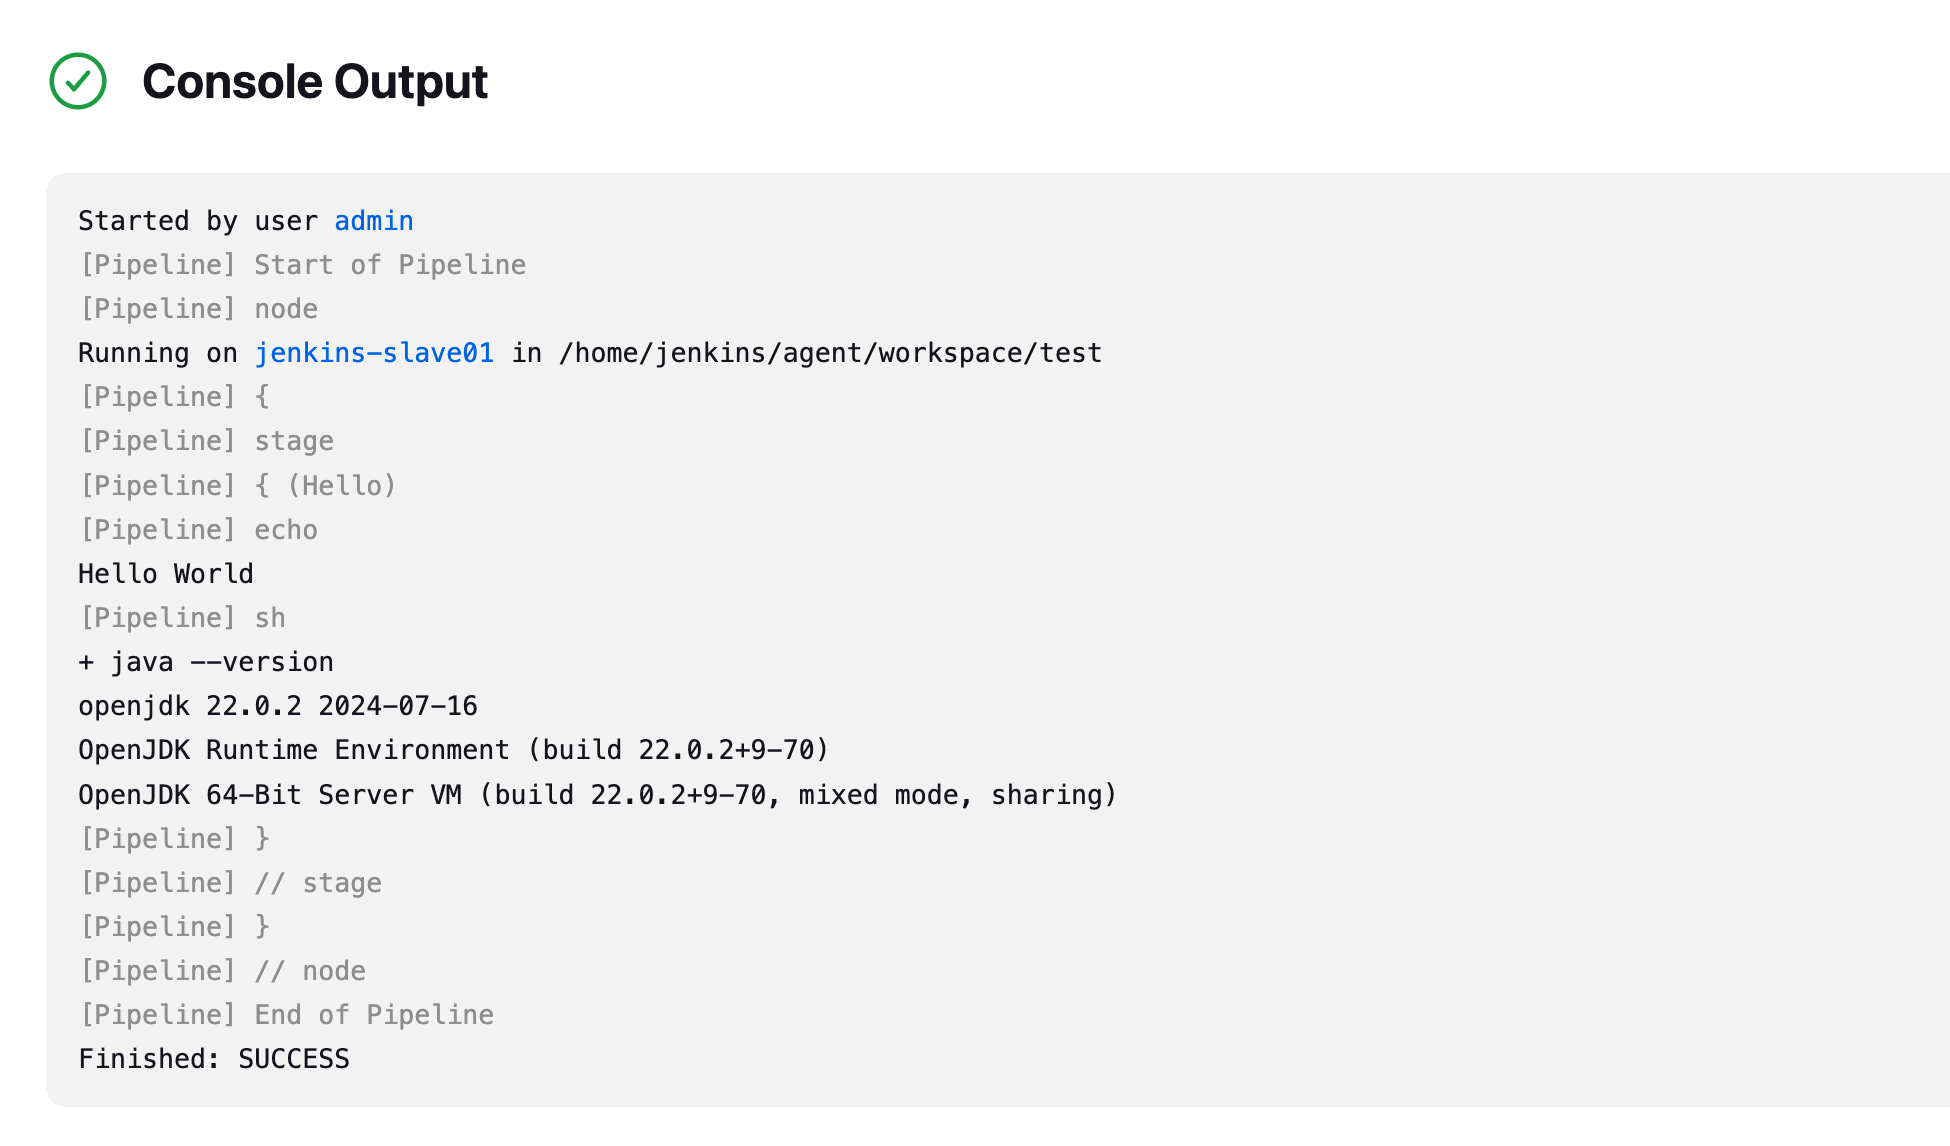The image size is (1950, 1146).
Task: Open the jenkins-slave01 agent link
Action: click(374, 353)
